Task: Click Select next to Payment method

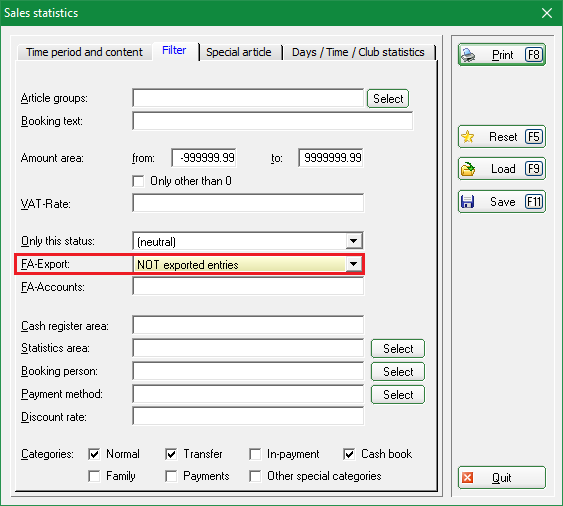Action: pyautogui.click(x=398, y=395)
